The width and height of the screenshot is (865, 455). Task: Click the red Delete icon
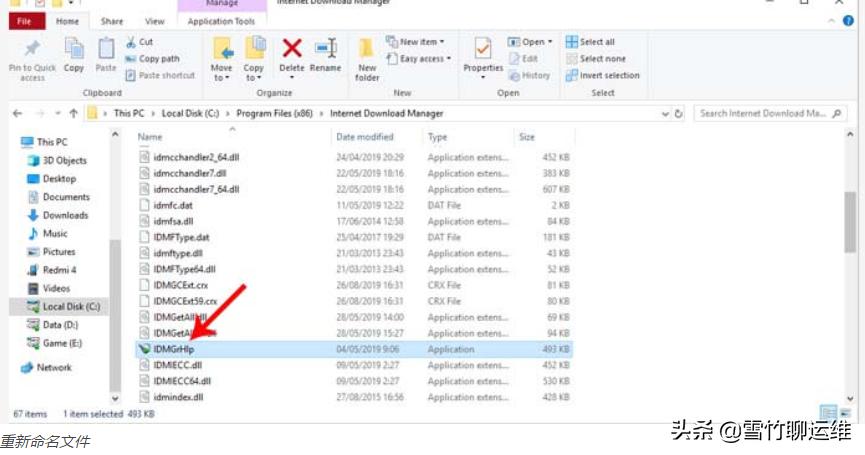tap(291, 50)
